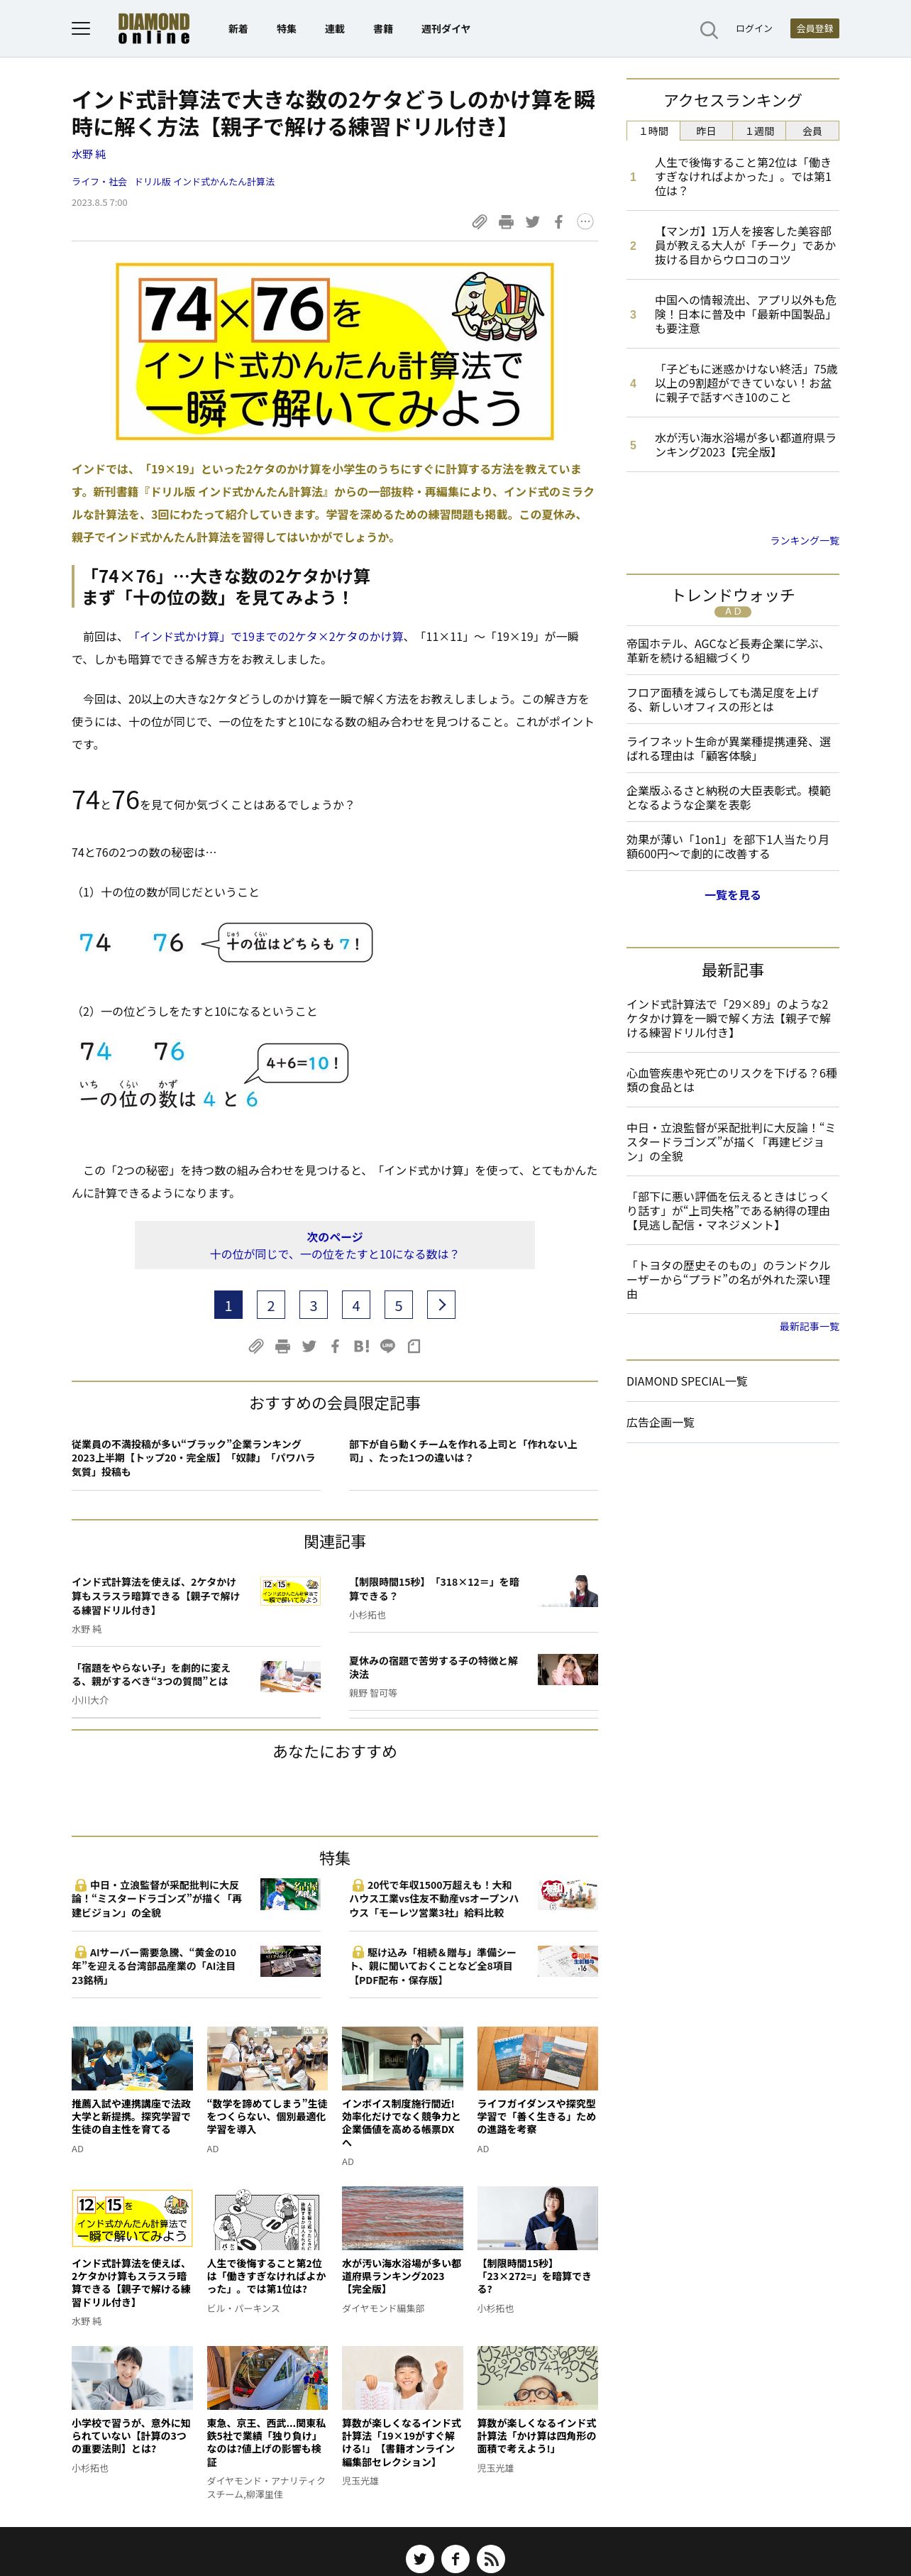The width and height of the screenshot is (911, 2576).
Task: Switch ranking to 会員 tab
Action: [812, 131]
